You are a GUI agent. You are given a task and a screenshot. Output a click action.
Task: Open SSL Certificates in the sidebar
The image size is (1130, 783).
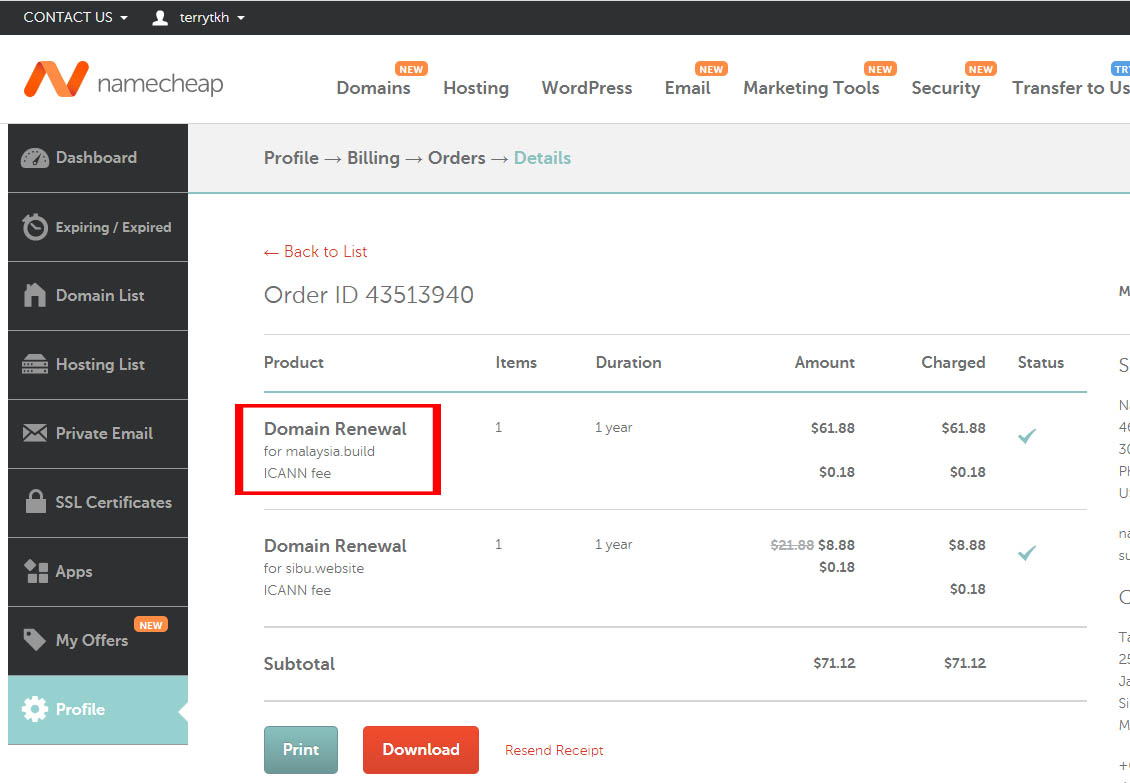pos(98,503)
